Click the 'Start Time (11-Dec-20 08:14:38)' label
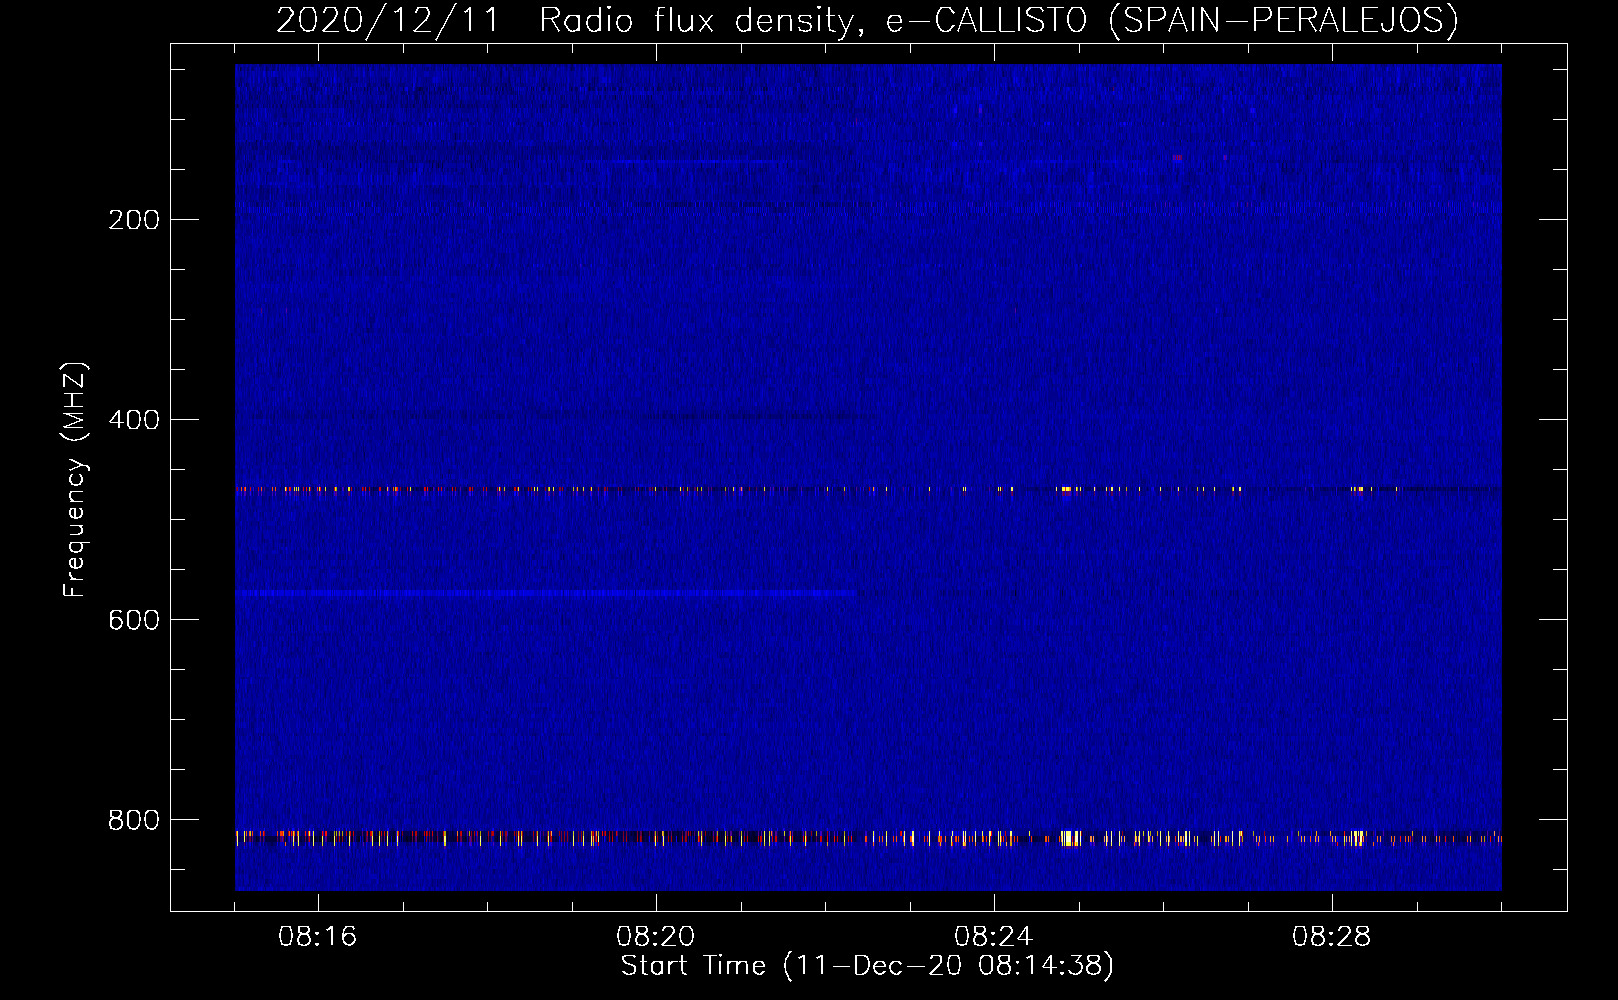 click(x=867, y=966)
